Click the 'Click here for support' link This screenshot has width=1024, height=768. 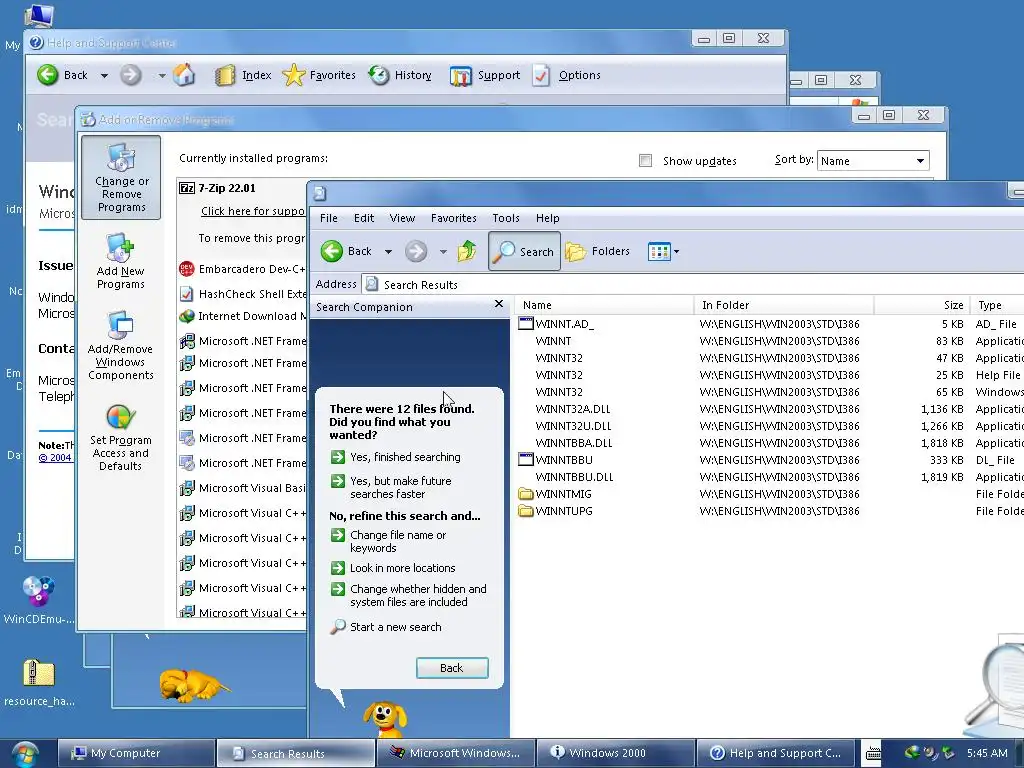pos(253,211)
